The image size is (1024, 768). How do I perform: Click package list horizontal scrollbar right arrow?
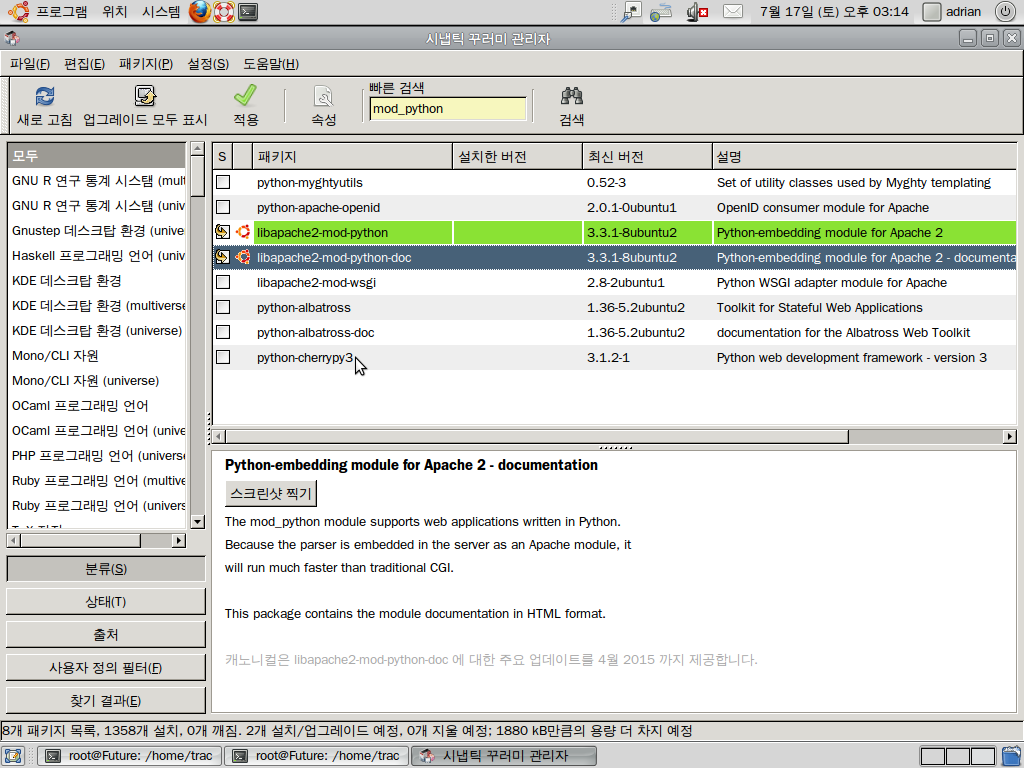coord(1010,436)
